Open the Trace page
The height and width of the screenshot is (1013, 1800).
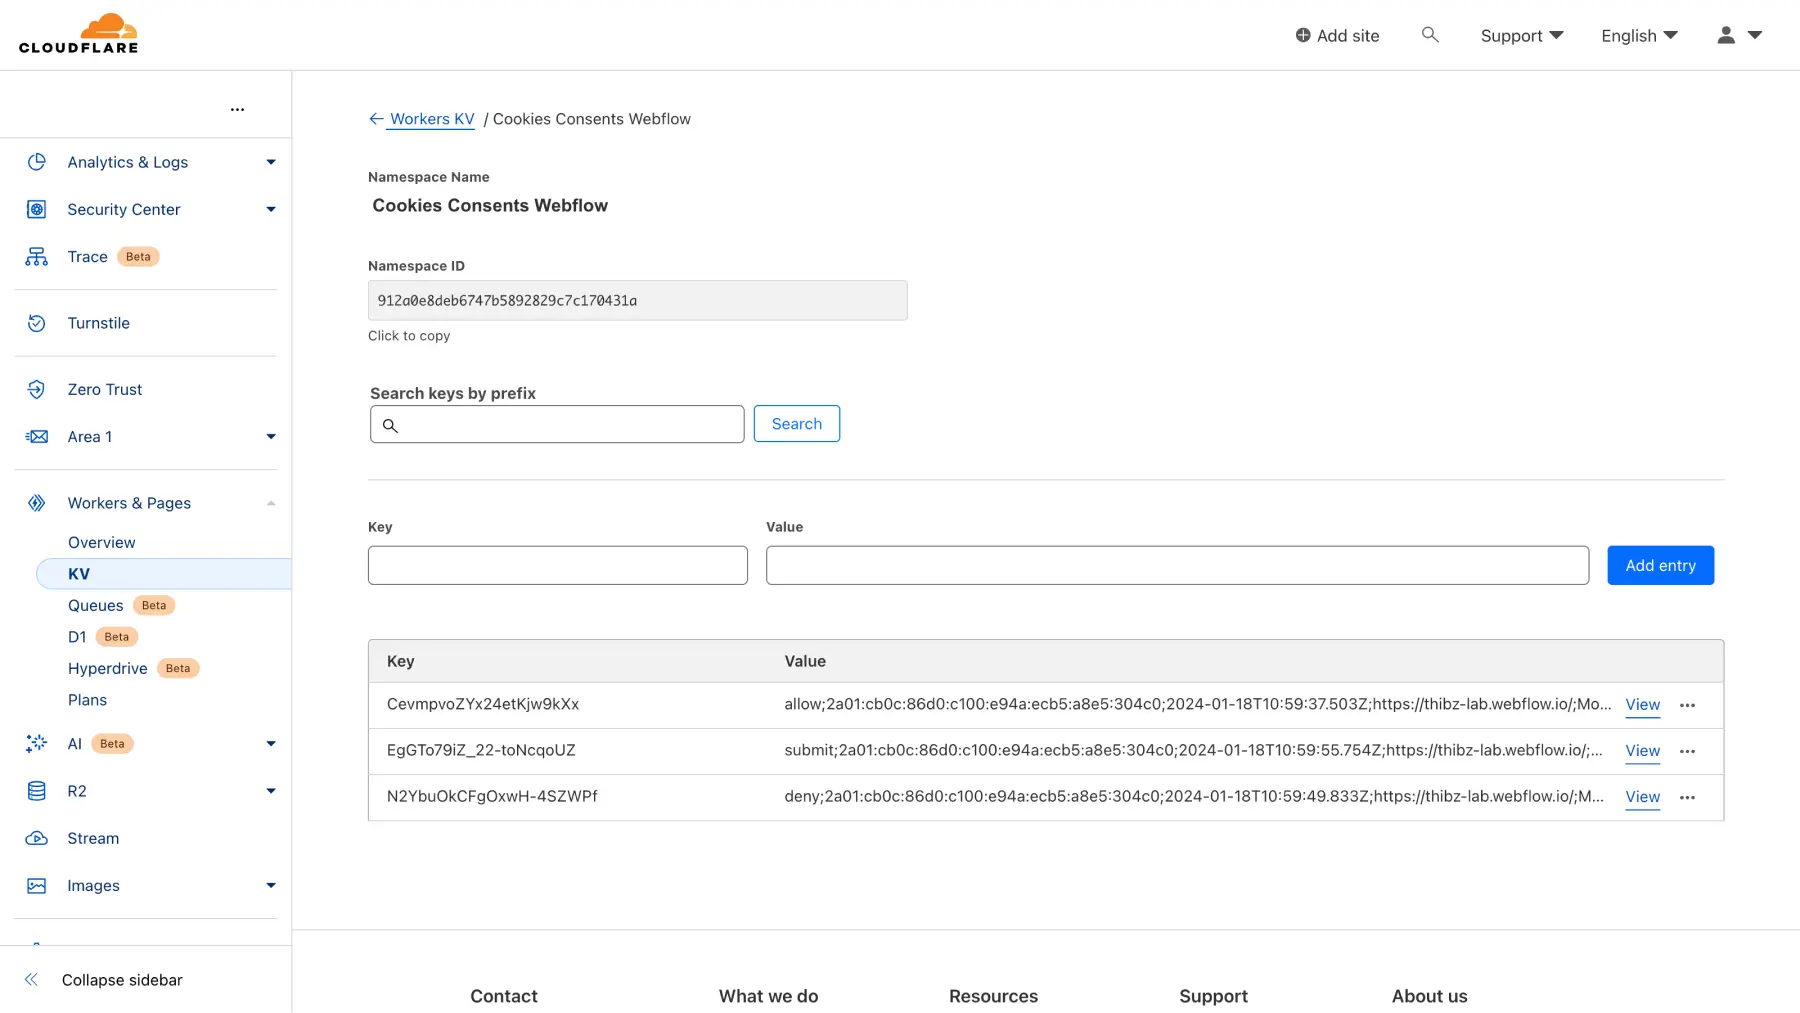pos(87,257)
